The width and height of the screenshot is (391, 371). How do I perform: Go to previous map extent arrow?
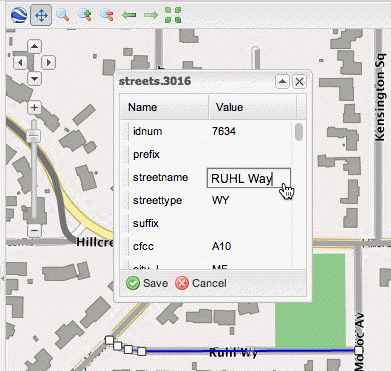[129, 15]
